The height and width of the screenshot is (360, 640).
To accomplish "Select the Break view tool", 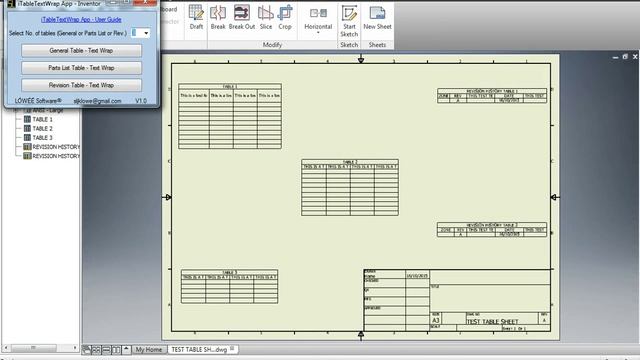I will pyautogui.click(x=218, y=18).
